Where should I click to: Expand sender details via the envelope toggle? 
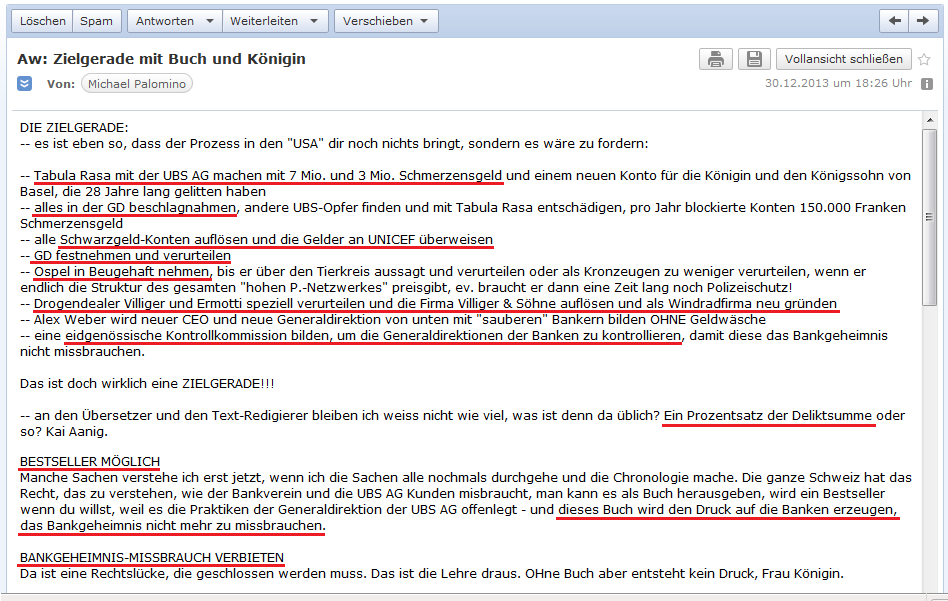(22, 83)
